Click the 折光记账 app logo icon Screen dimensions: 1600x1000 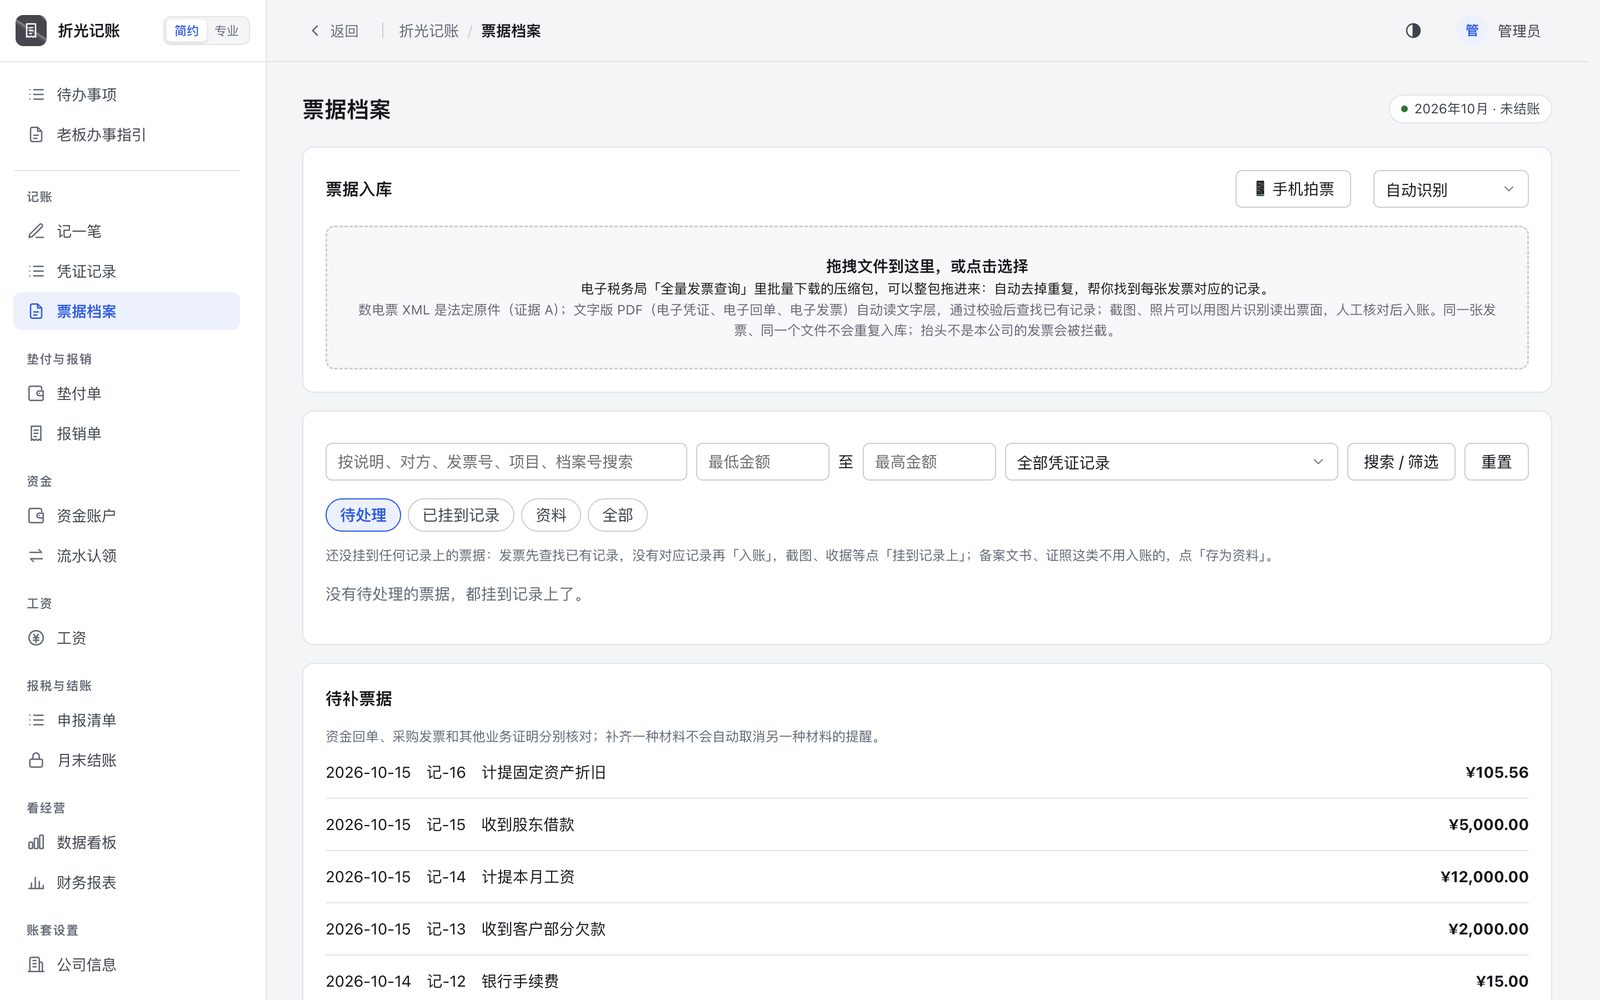(31, 31)
